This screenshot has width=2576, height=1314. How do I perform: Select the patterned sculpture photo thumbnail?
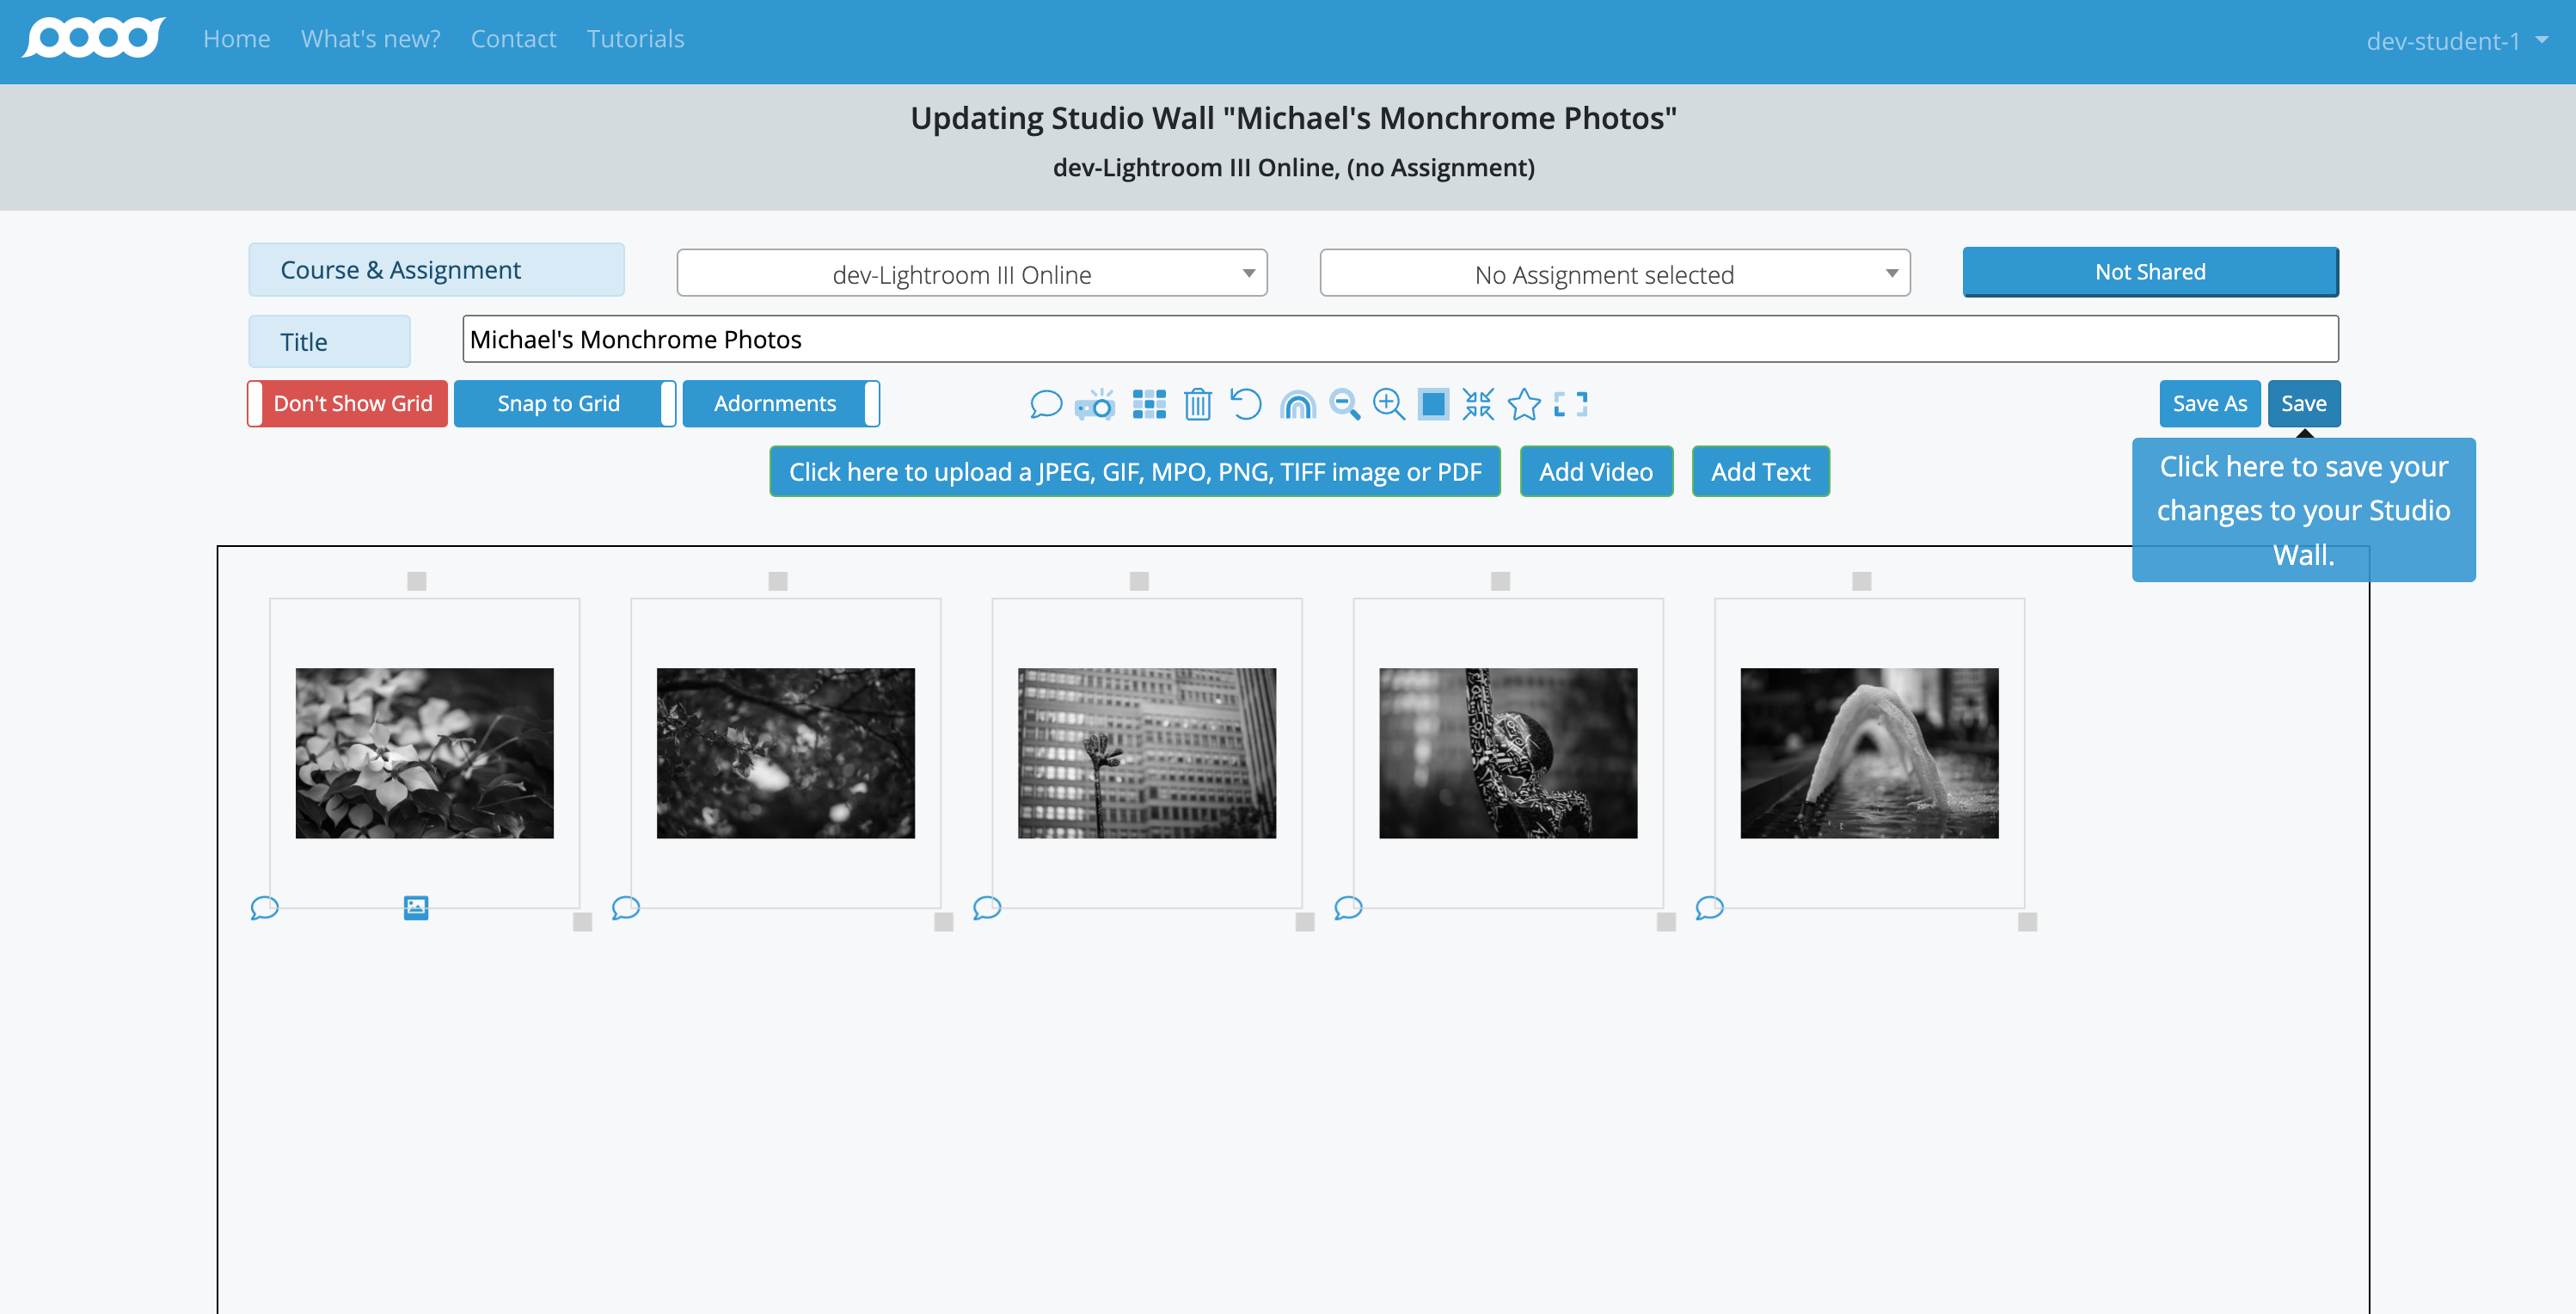tap(1508, 753)
